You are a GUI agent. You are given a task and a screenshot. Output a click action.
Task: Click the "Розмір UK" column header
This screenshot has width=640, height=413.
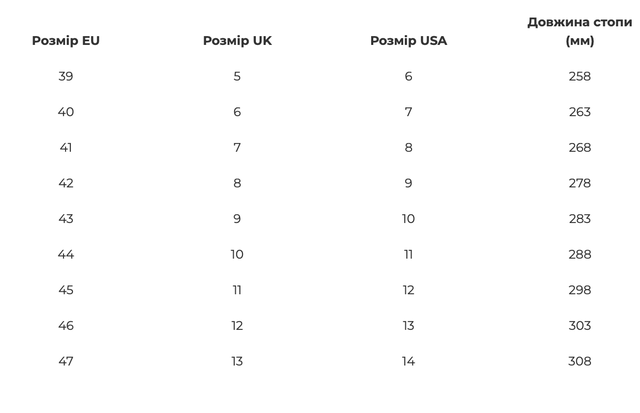[x=237, y=41]
